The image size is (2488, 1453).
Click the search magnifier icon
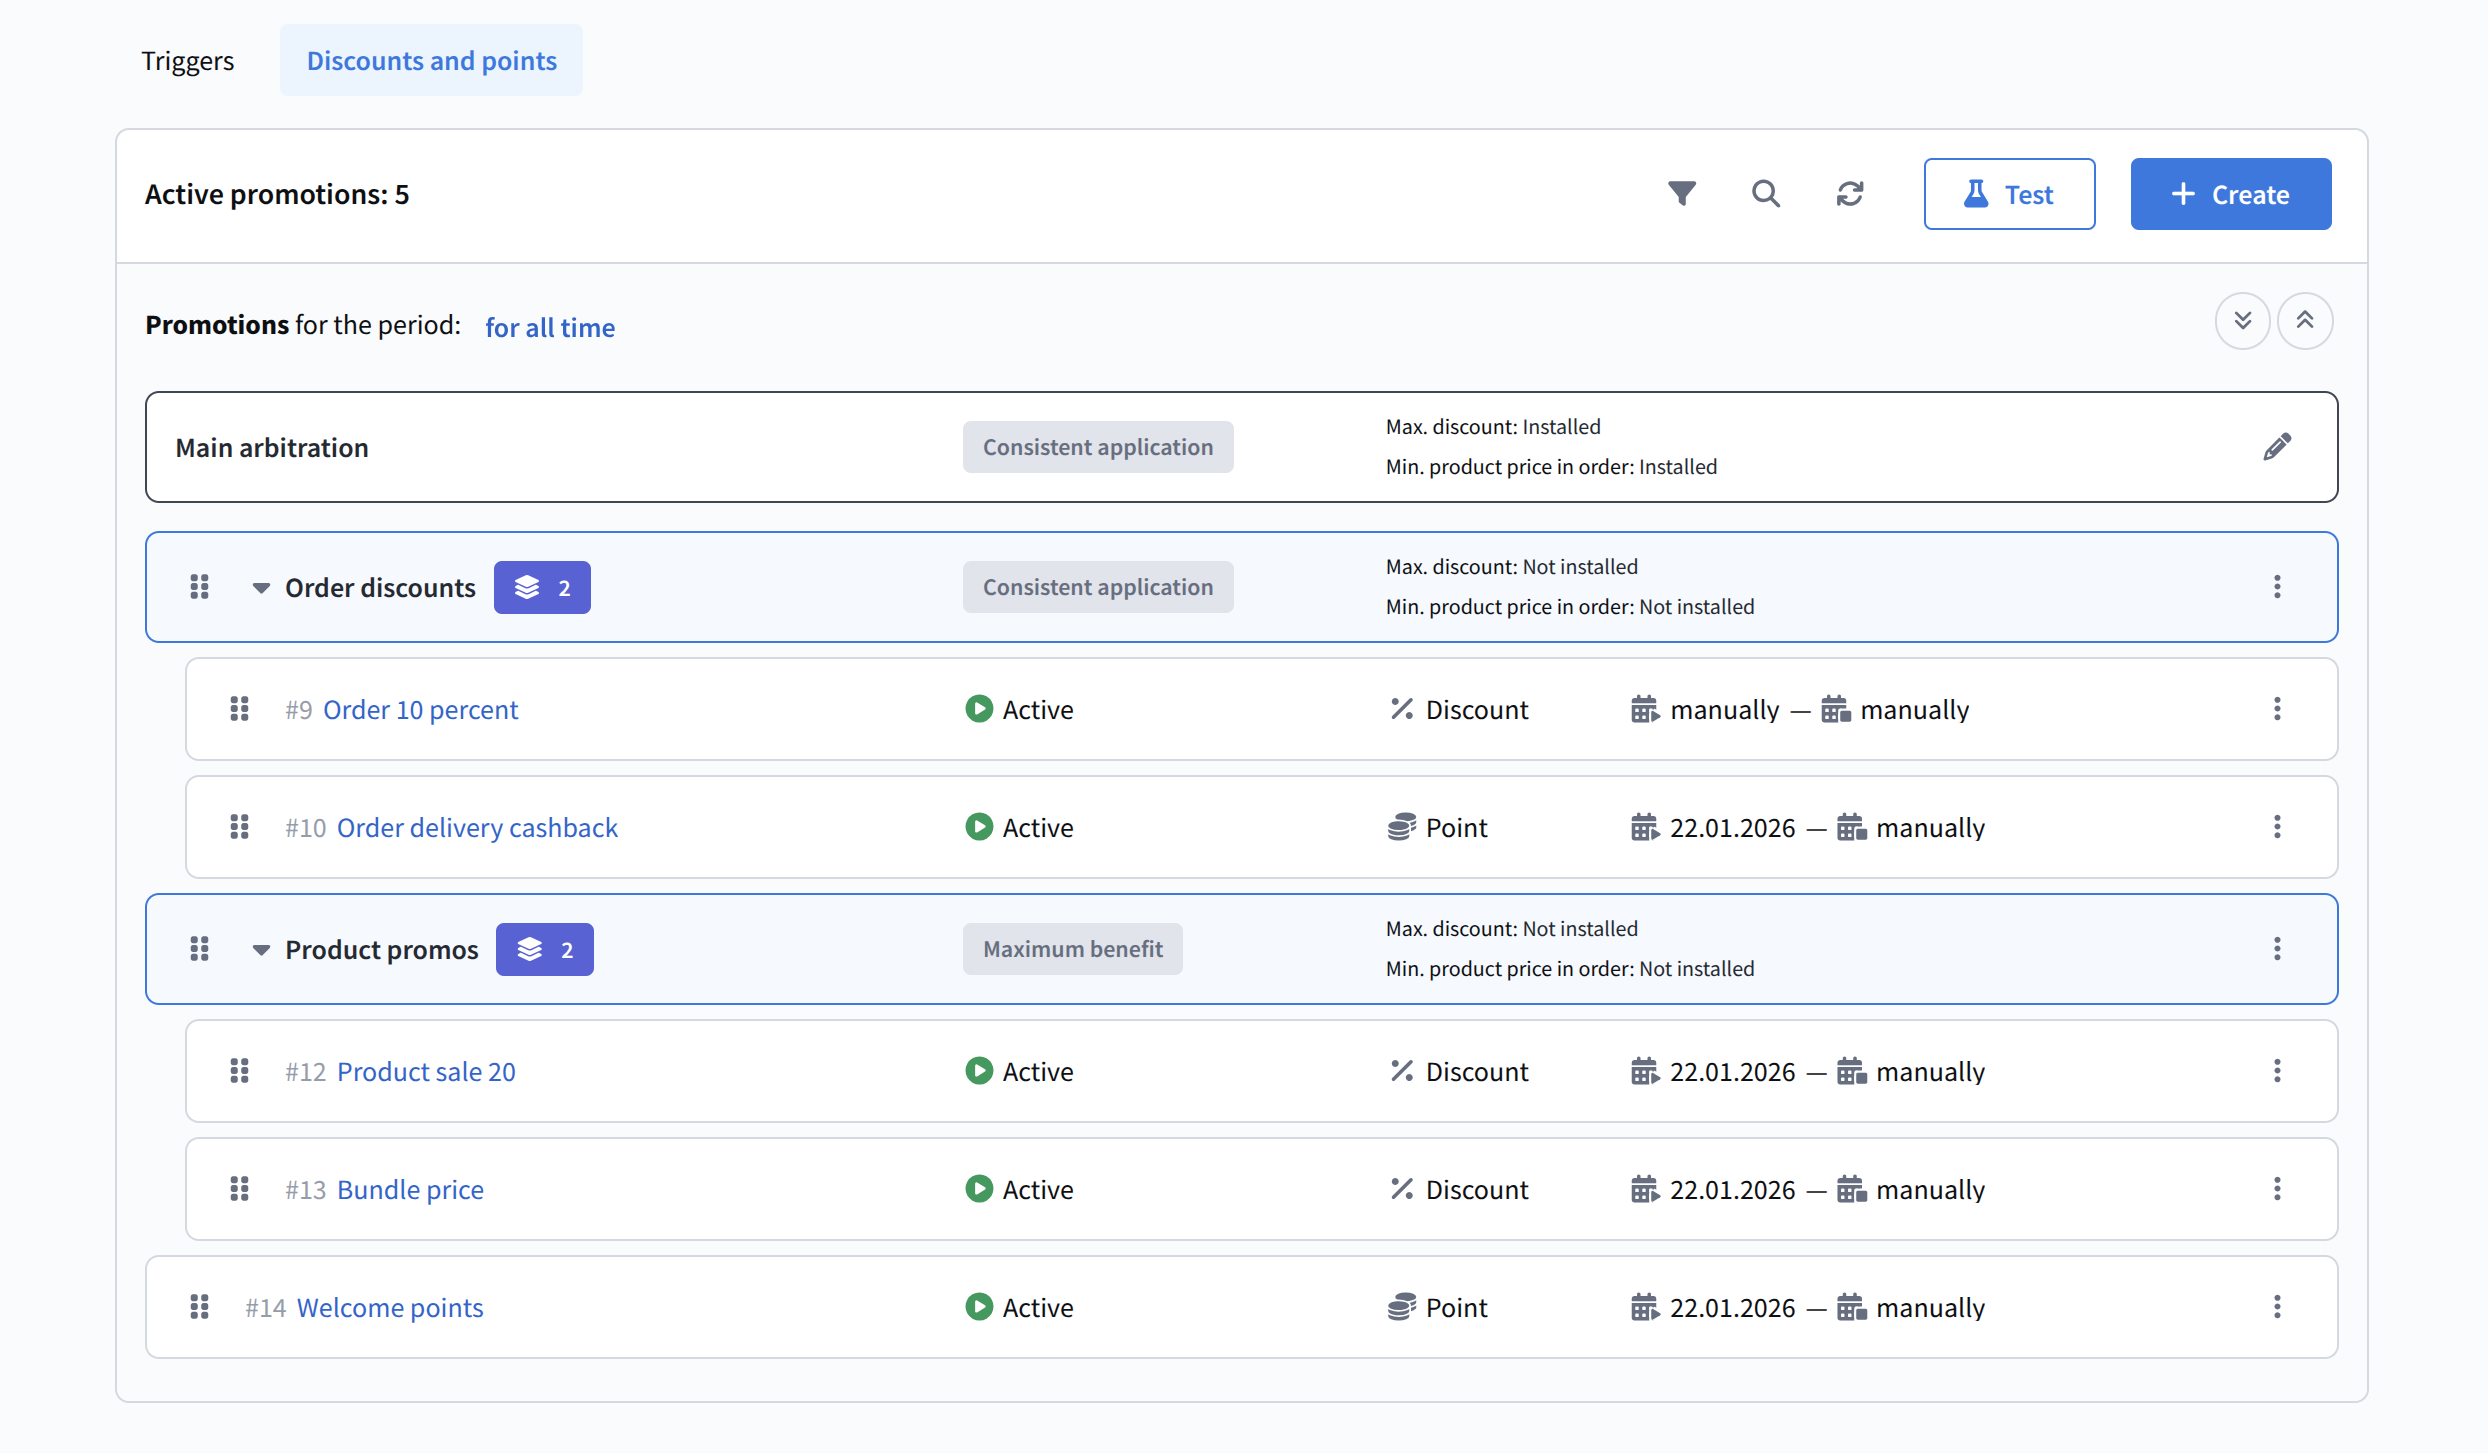point(1766,193)
